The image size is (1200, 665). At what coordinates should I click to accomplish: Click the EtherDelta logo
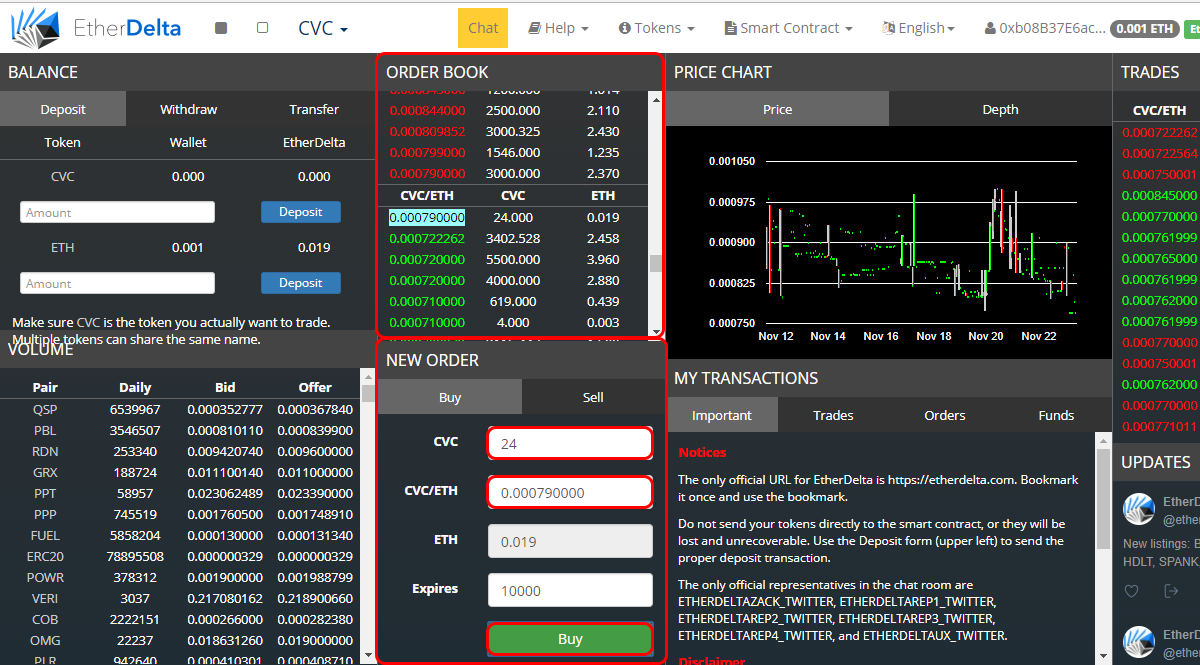[96, 27]
